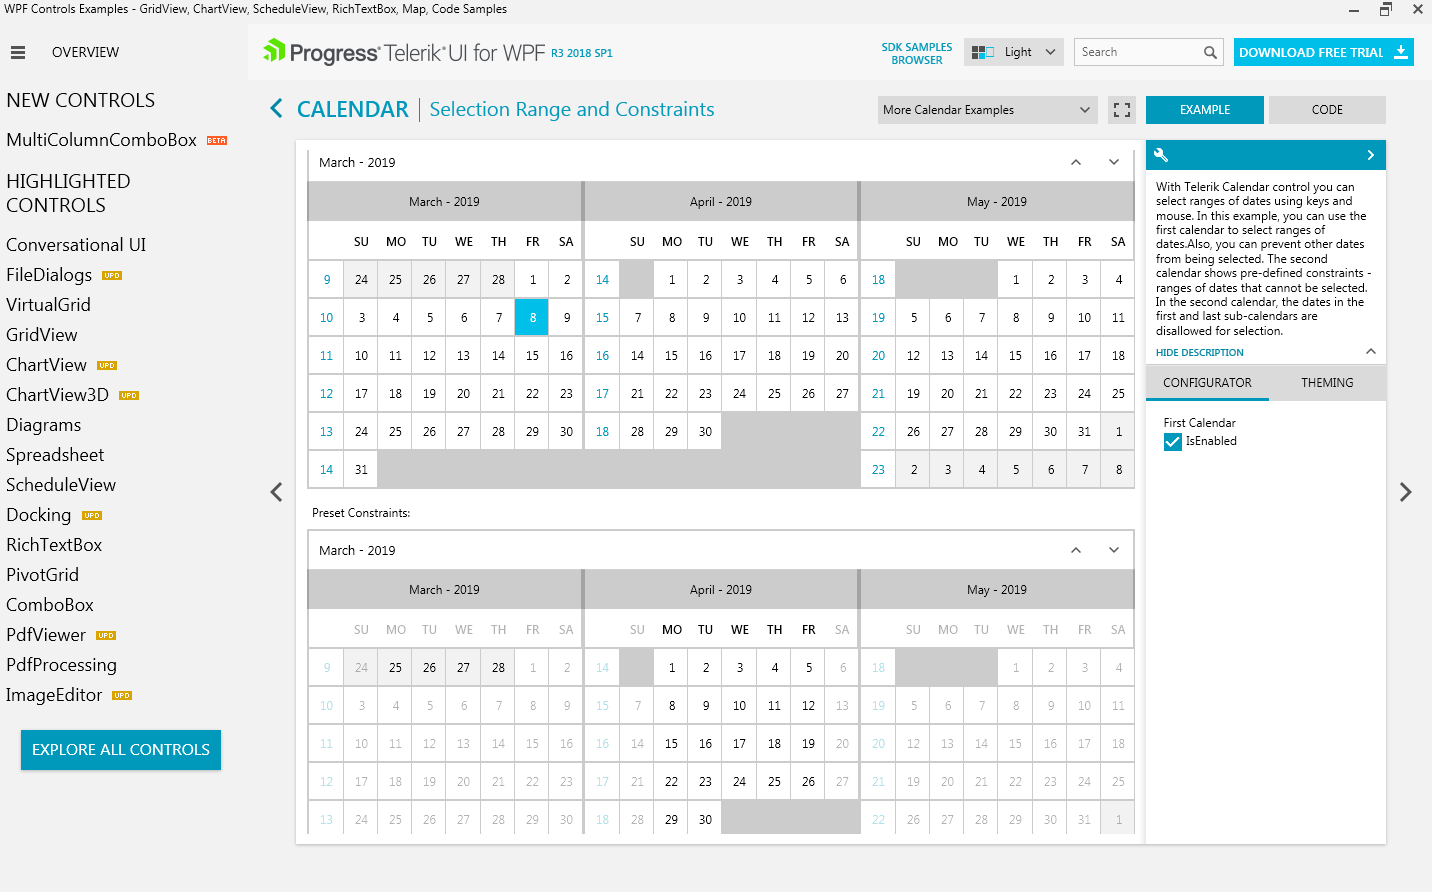The width and height of the screenshot is (1432, 892).
Task: Move first calendar up with the up chevron
Action: pyautogui.click(x=1076, y=162)
